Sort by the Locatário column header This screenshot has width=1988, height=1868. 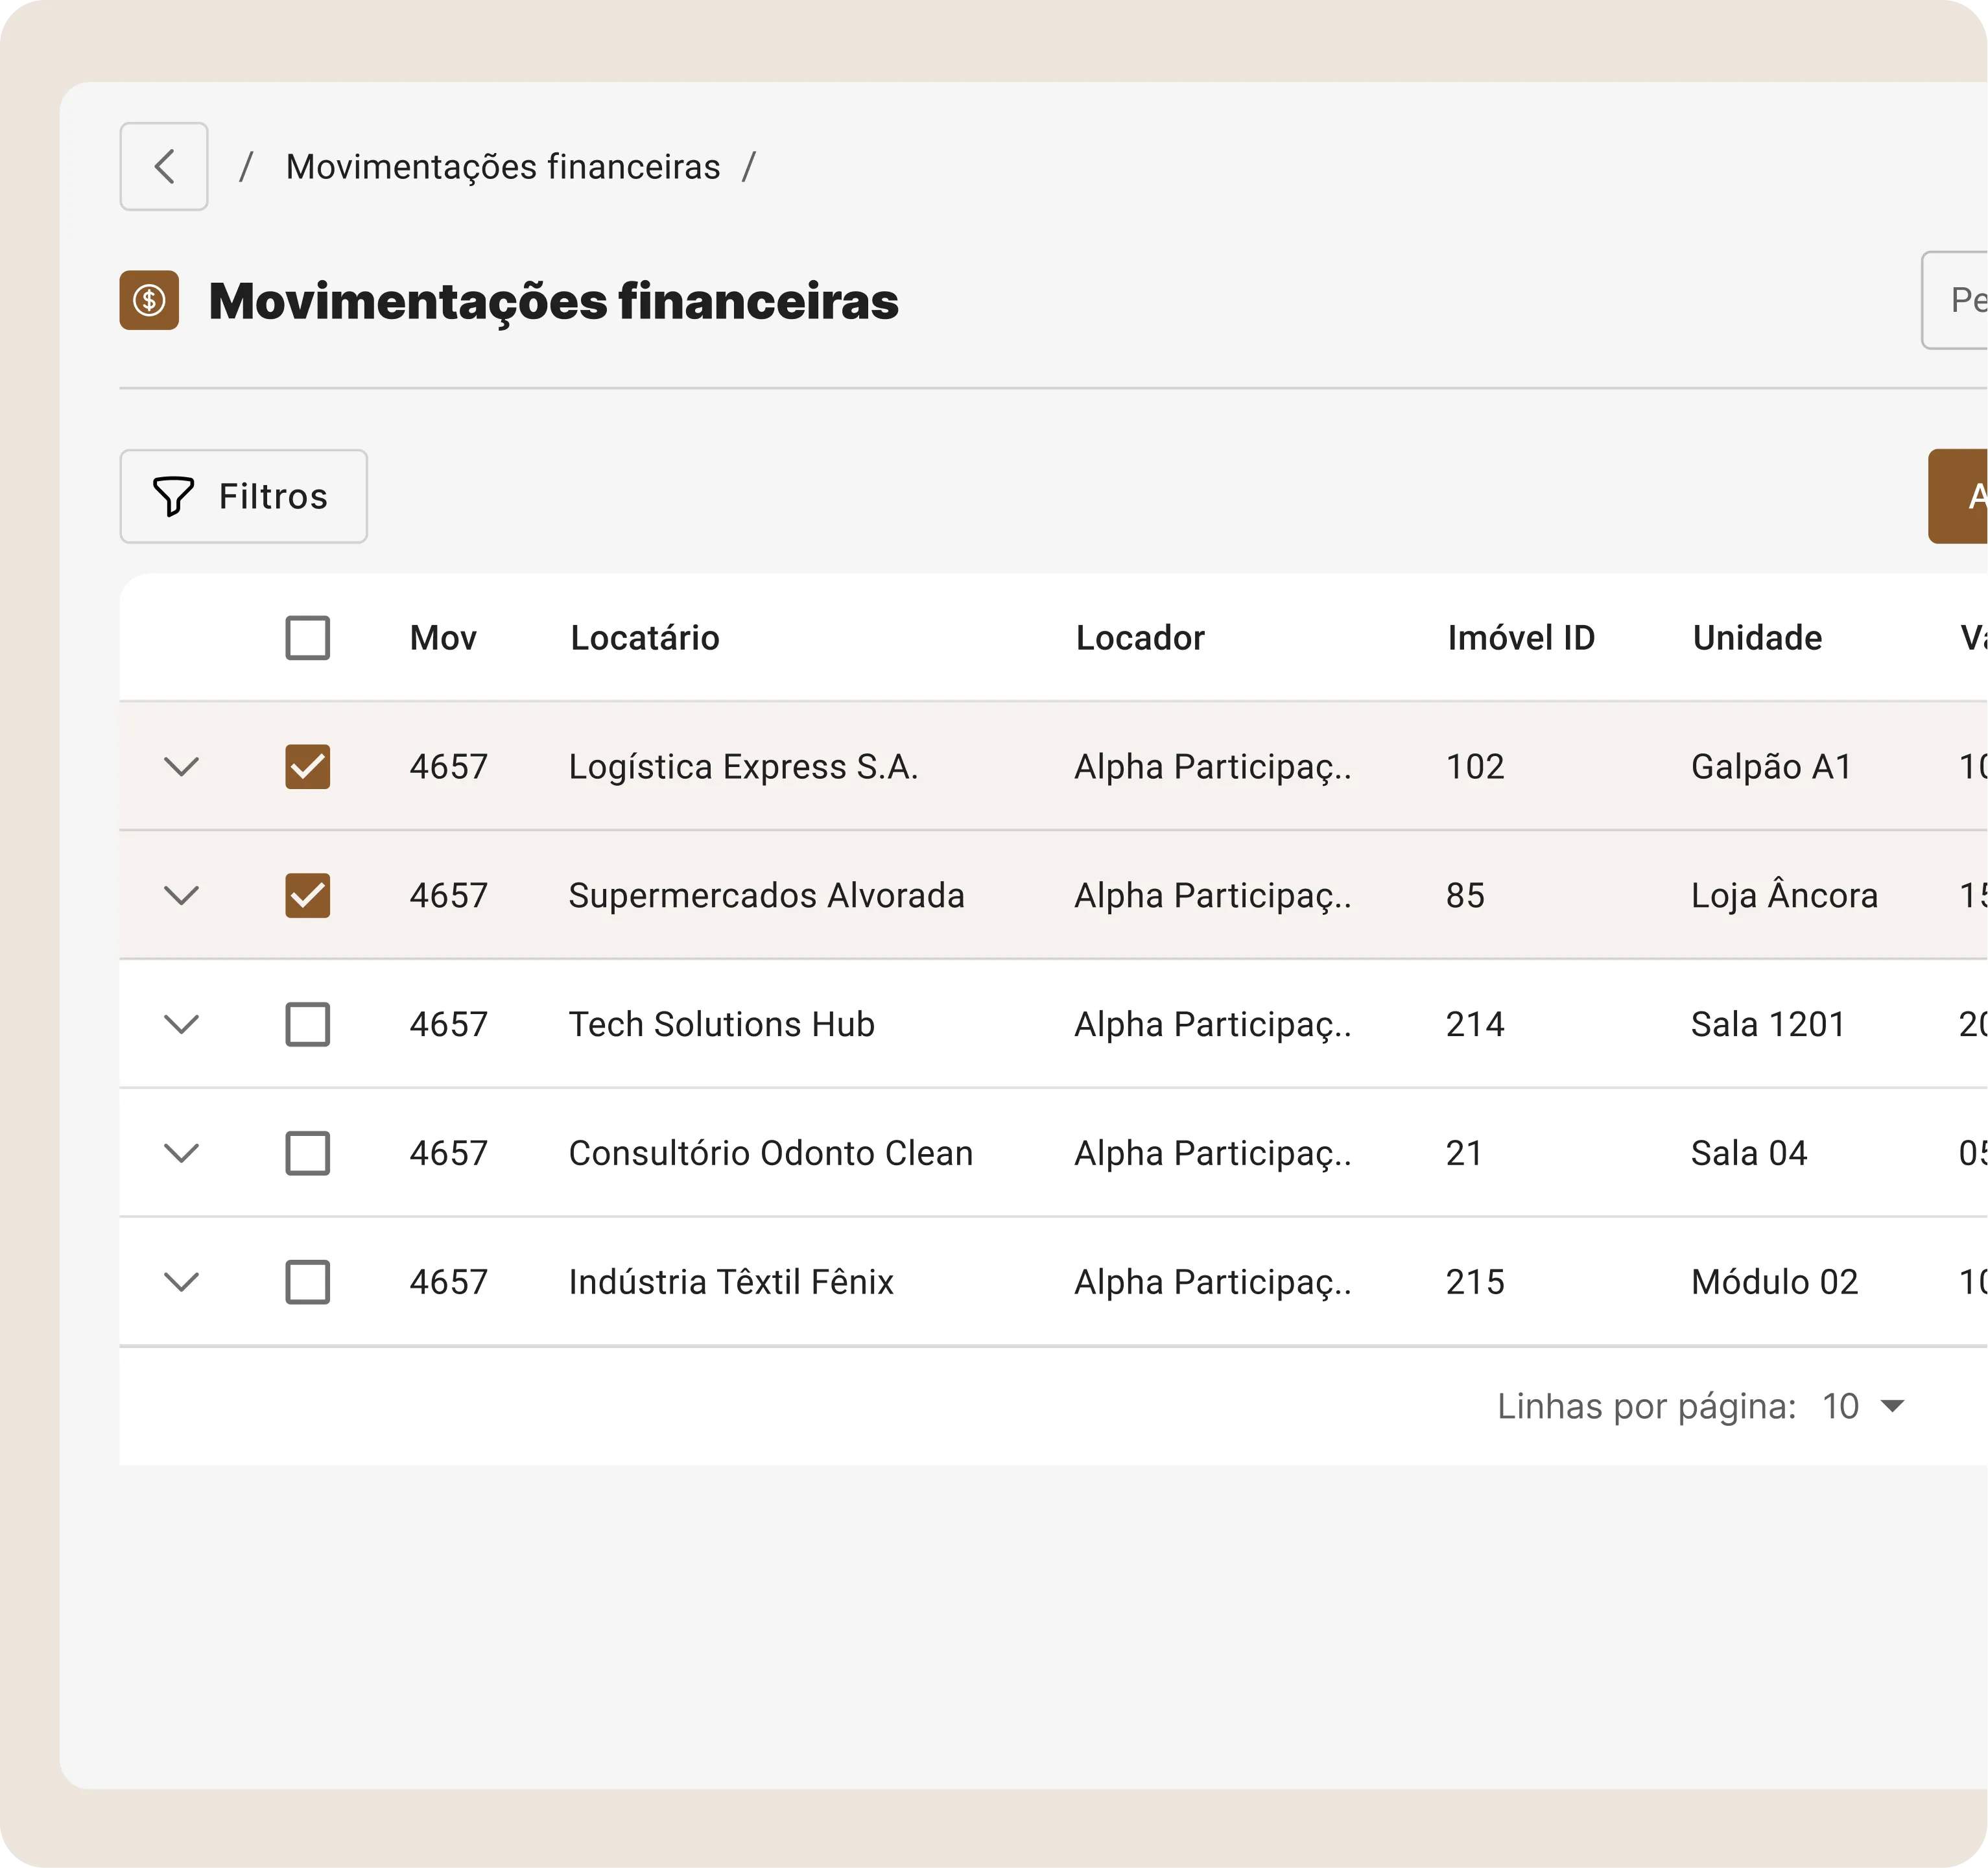[644, 638]
